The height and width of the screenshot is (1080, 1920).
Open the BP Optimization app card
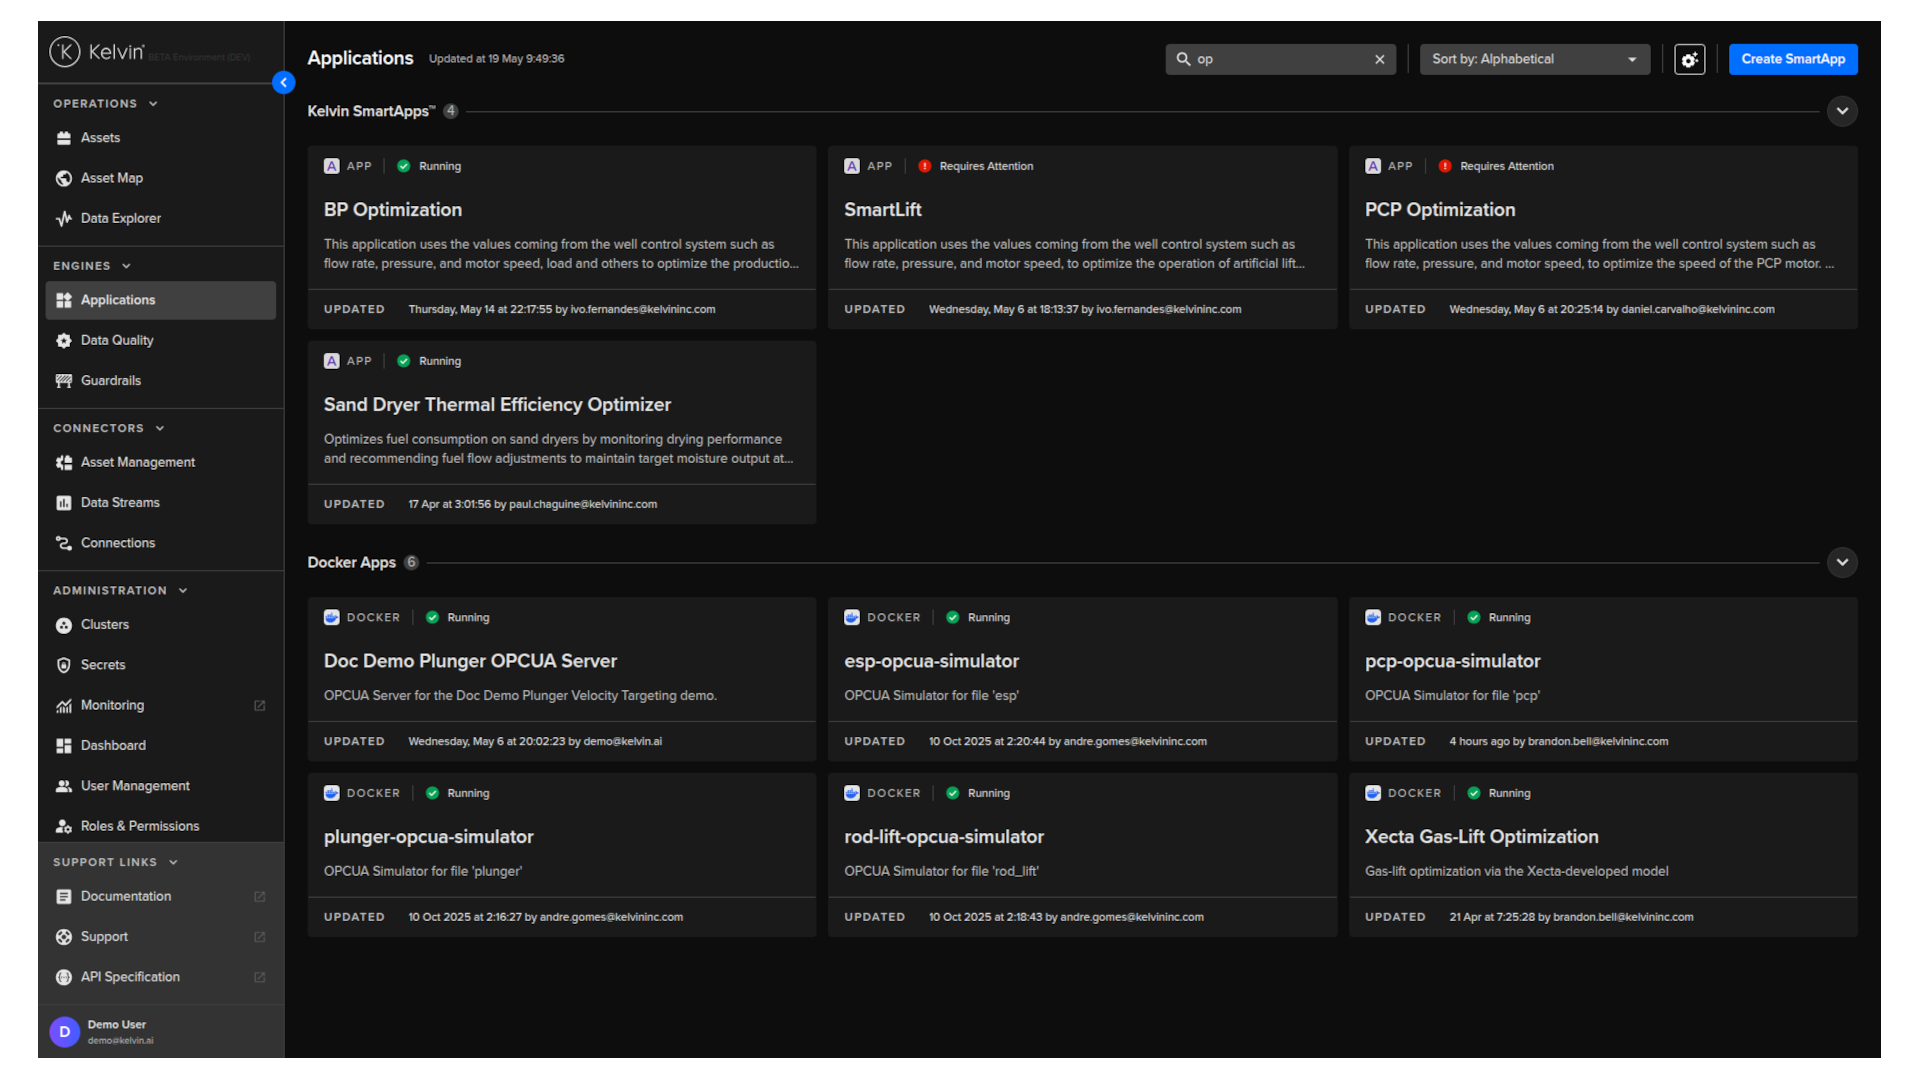point(562,238)
